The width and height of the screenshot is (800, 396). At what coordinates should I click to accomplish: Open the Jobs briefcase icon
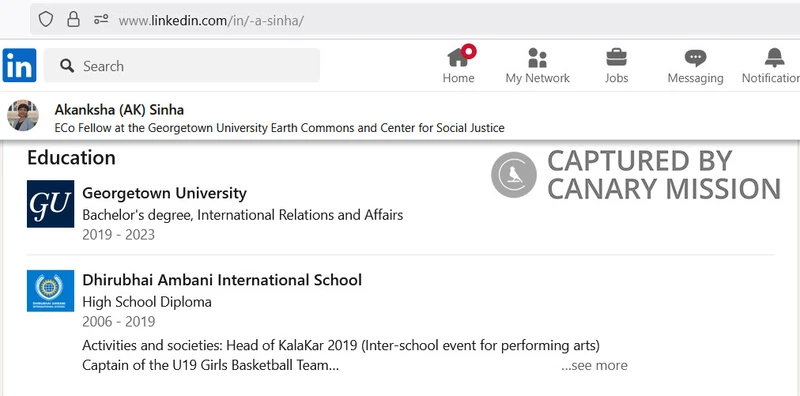coord(616,57)
